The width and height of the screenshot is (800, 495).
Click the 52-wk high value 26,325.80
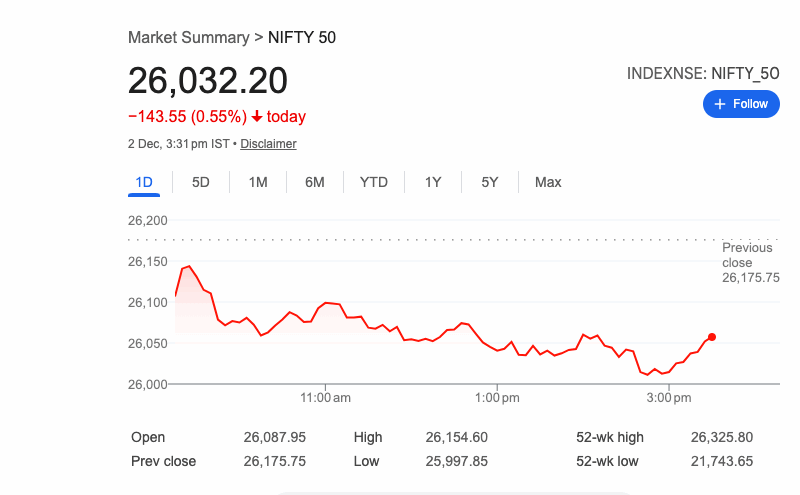point(721,437)
